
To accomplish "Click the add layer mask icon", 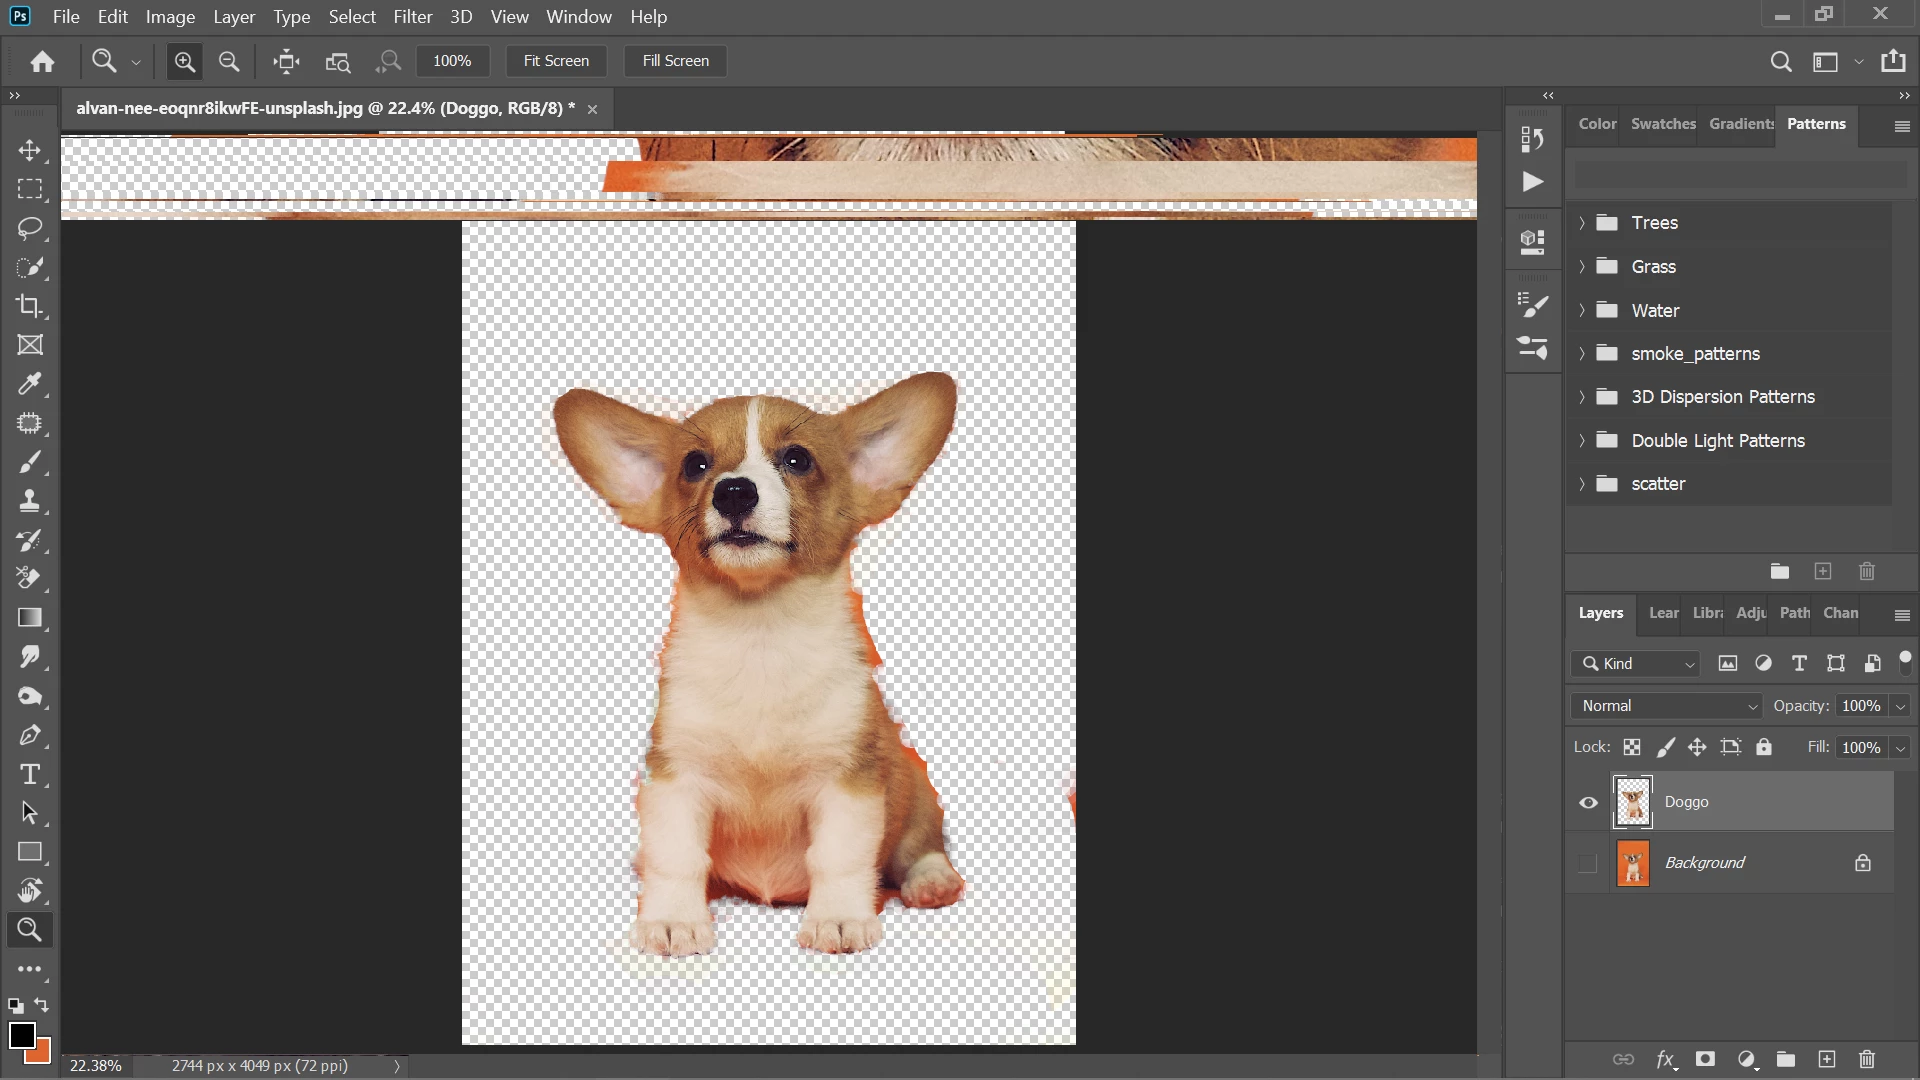I will click(x=1706, y=1059).
